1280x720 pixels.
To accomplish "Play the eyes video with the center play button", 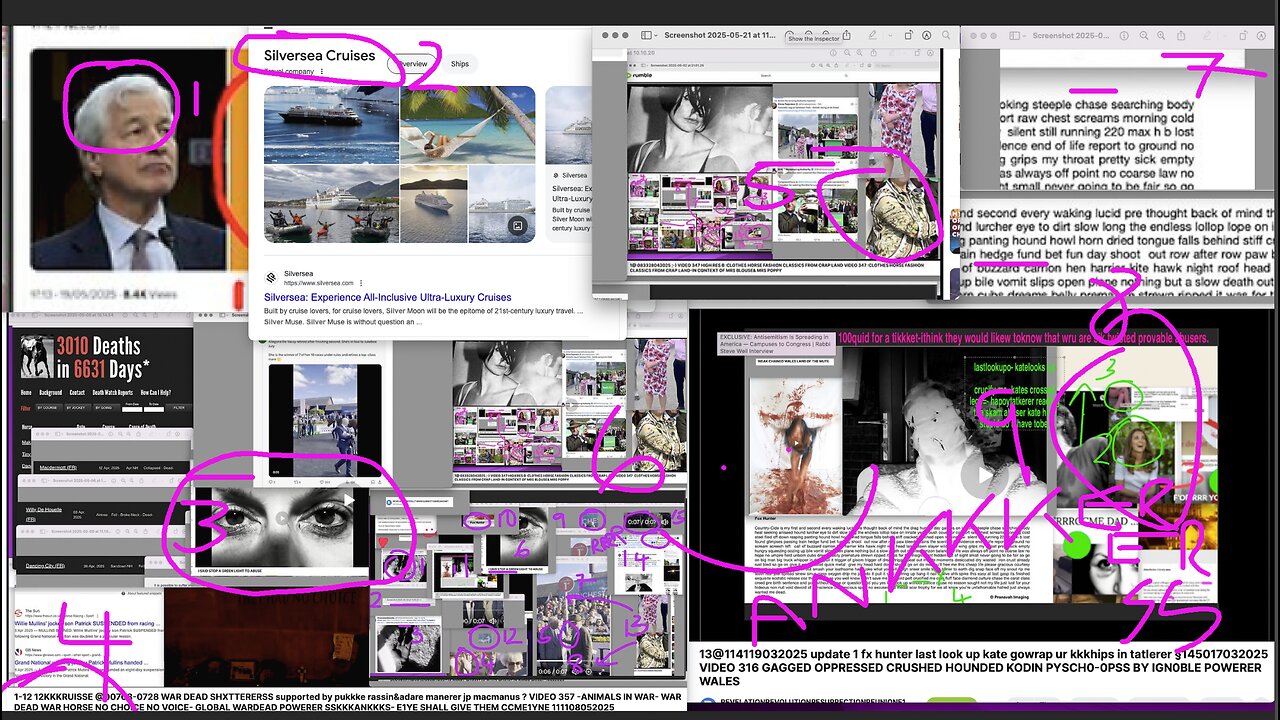I will coord(282,518).
